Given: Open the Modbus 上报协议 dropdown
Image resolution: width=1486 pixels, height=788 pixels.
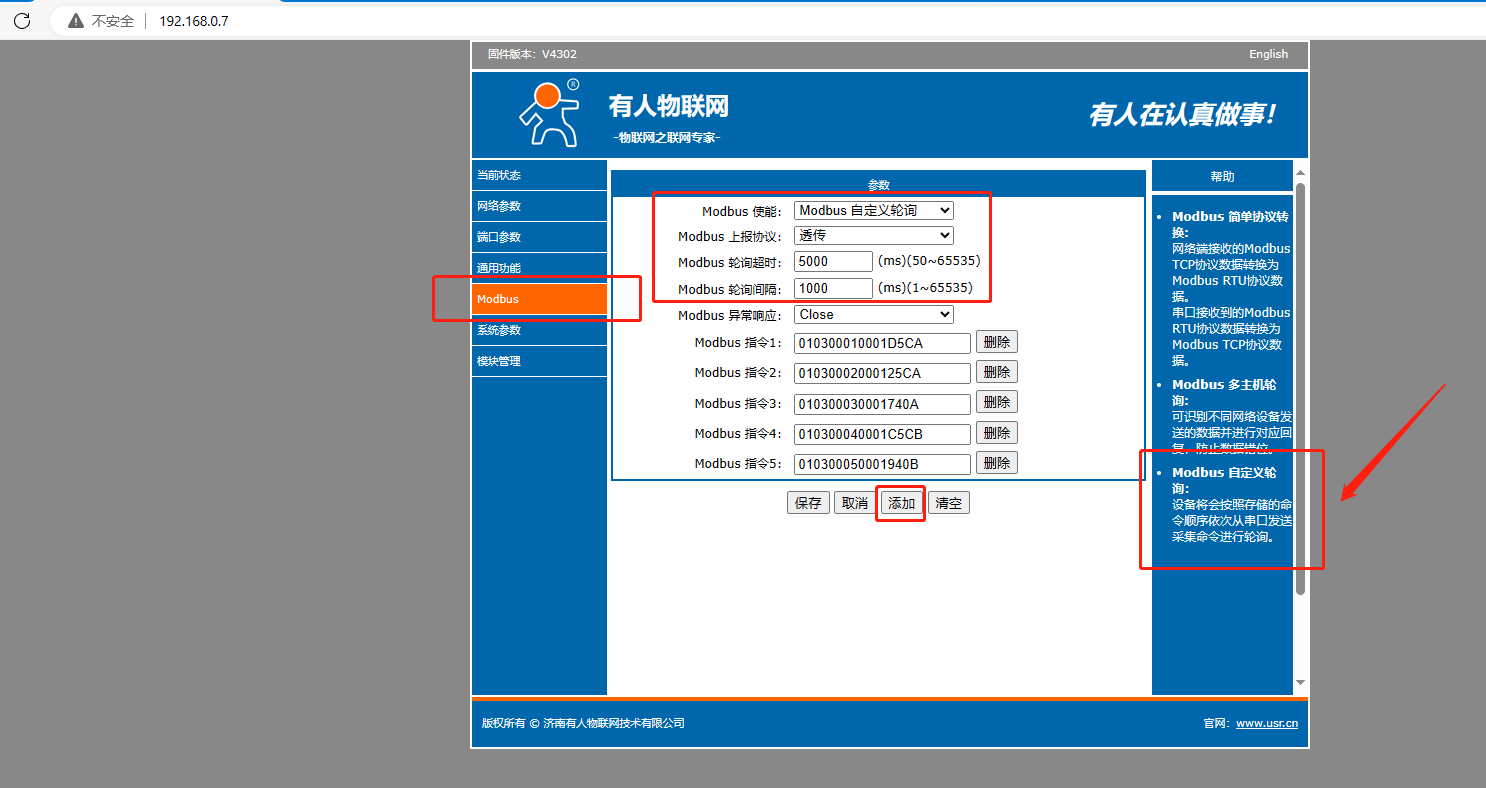Looking at the screenshot, I should tap(874, 235).
